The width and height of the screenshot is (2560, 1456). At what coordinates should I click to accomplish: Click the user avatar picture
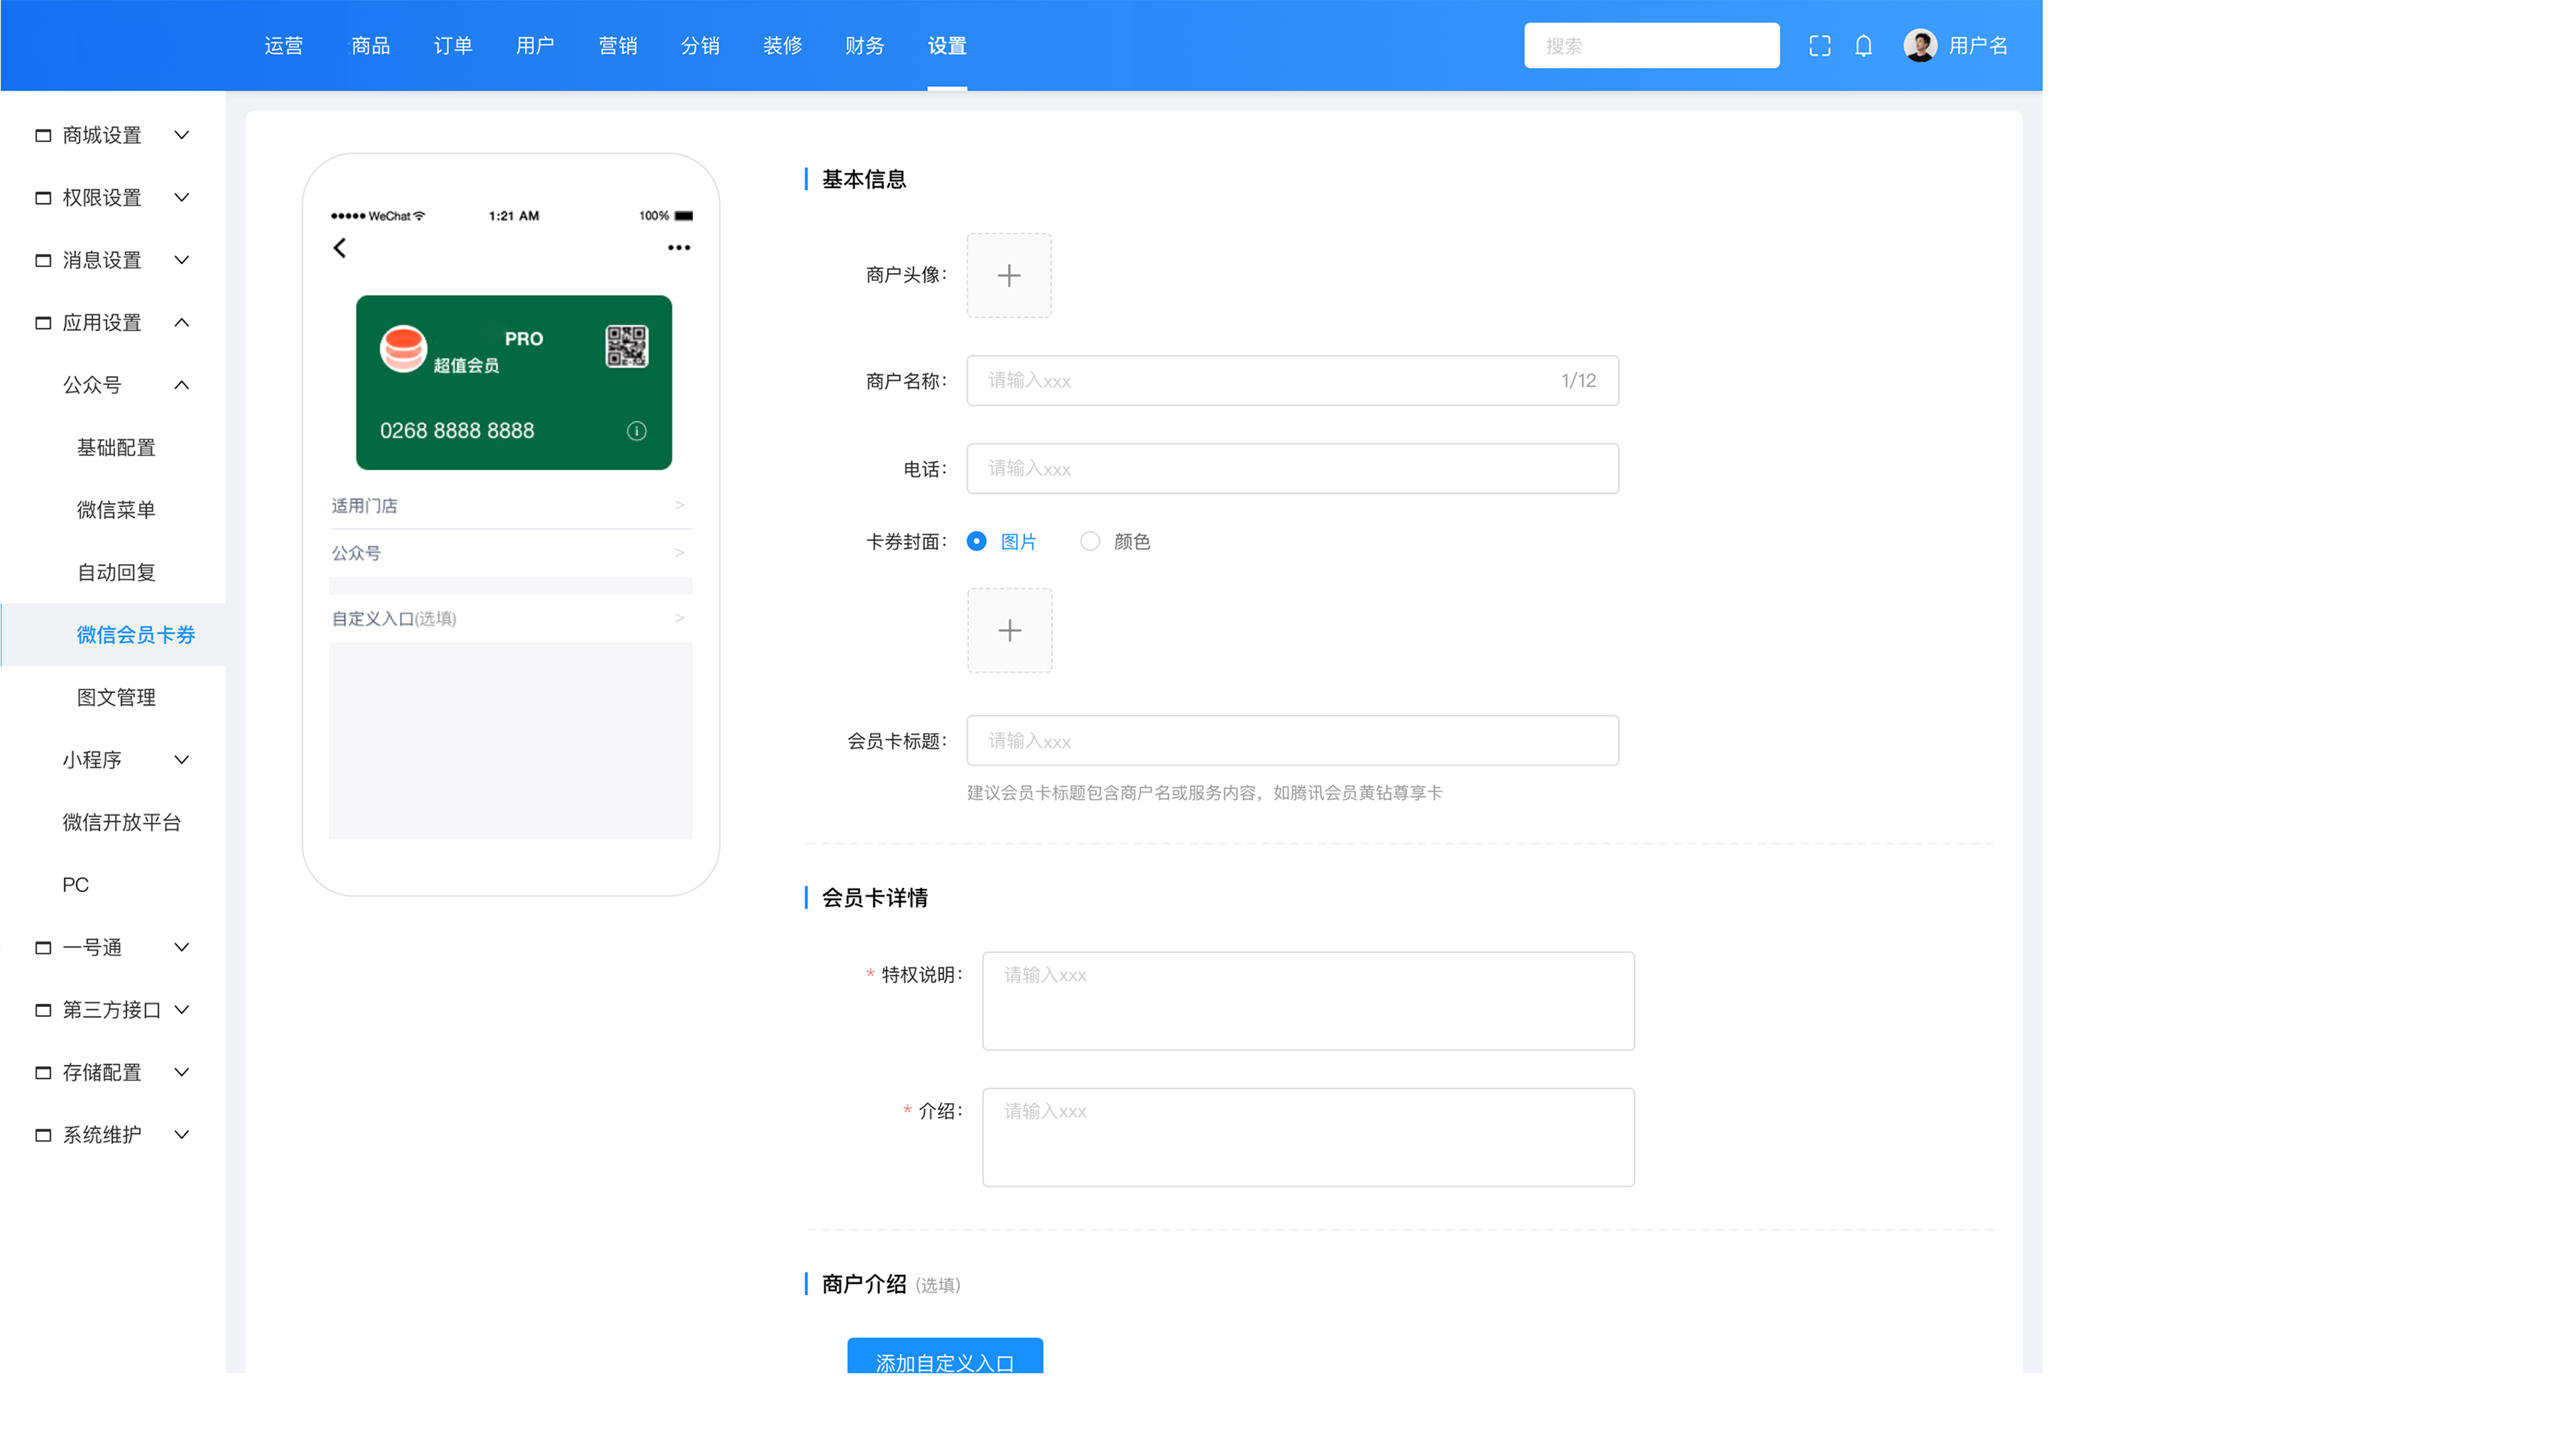pos(1919,46)
